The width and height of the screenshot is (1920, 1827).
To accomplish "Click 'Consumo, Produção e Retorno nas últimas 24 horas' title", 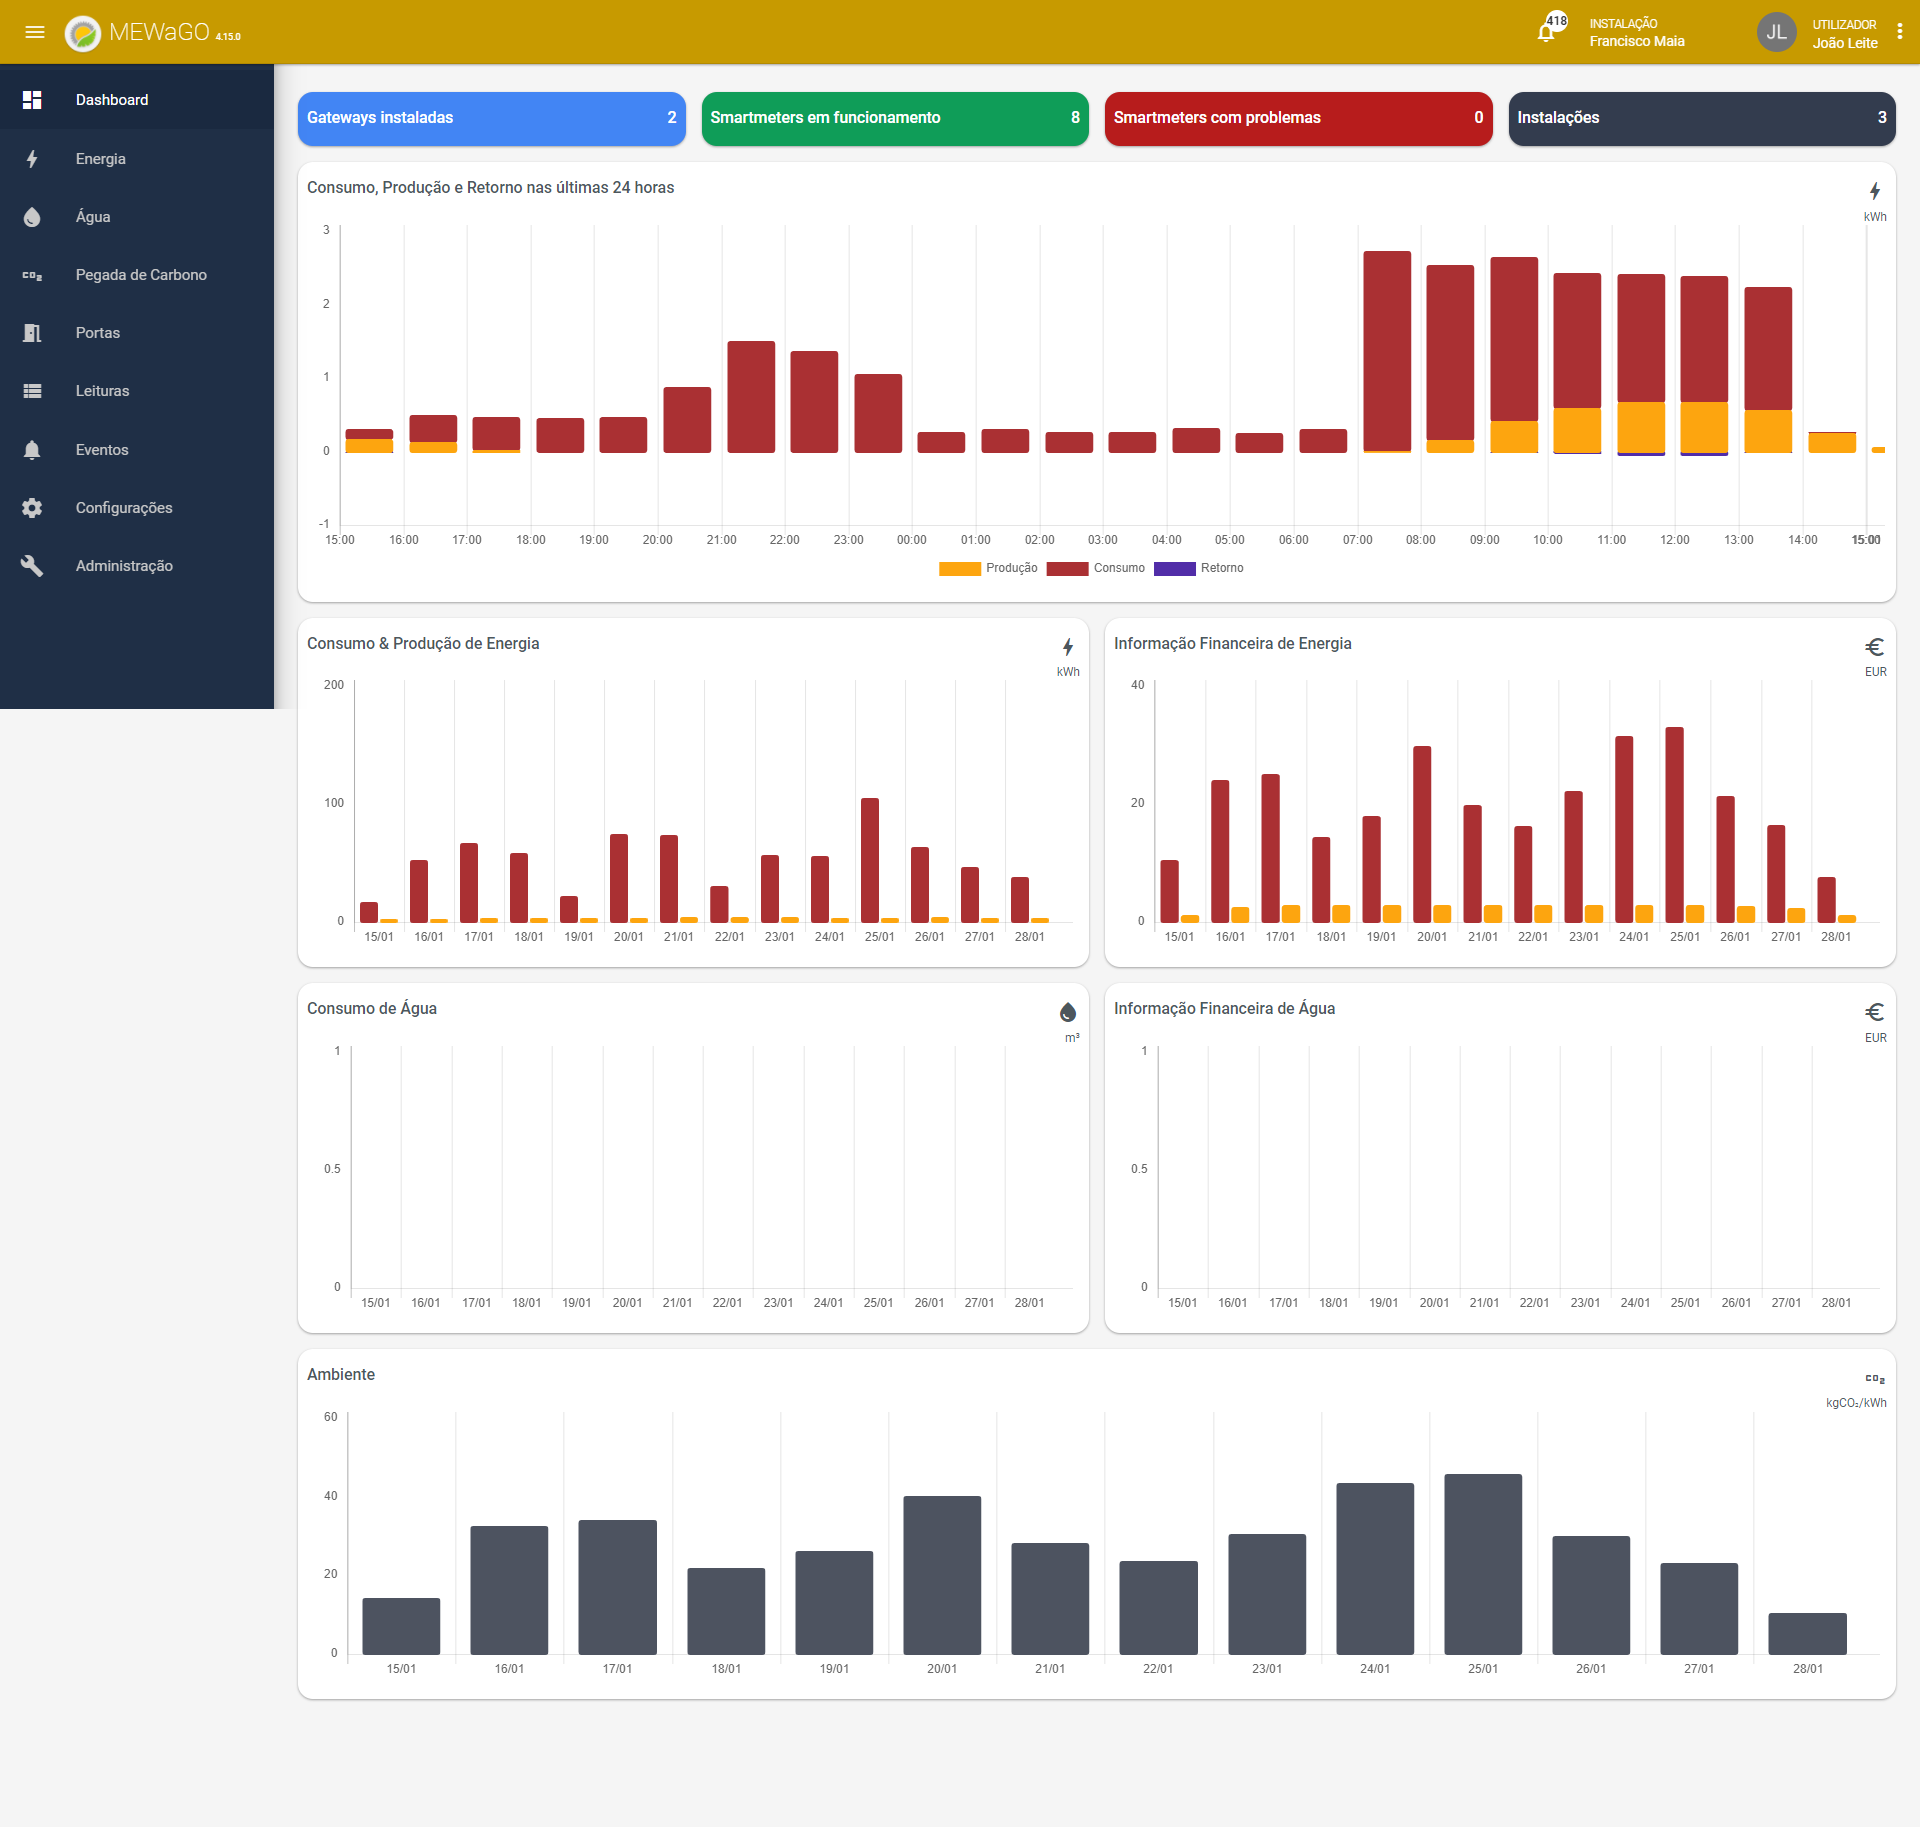I will pyautogui.click(x=490, y=188).
